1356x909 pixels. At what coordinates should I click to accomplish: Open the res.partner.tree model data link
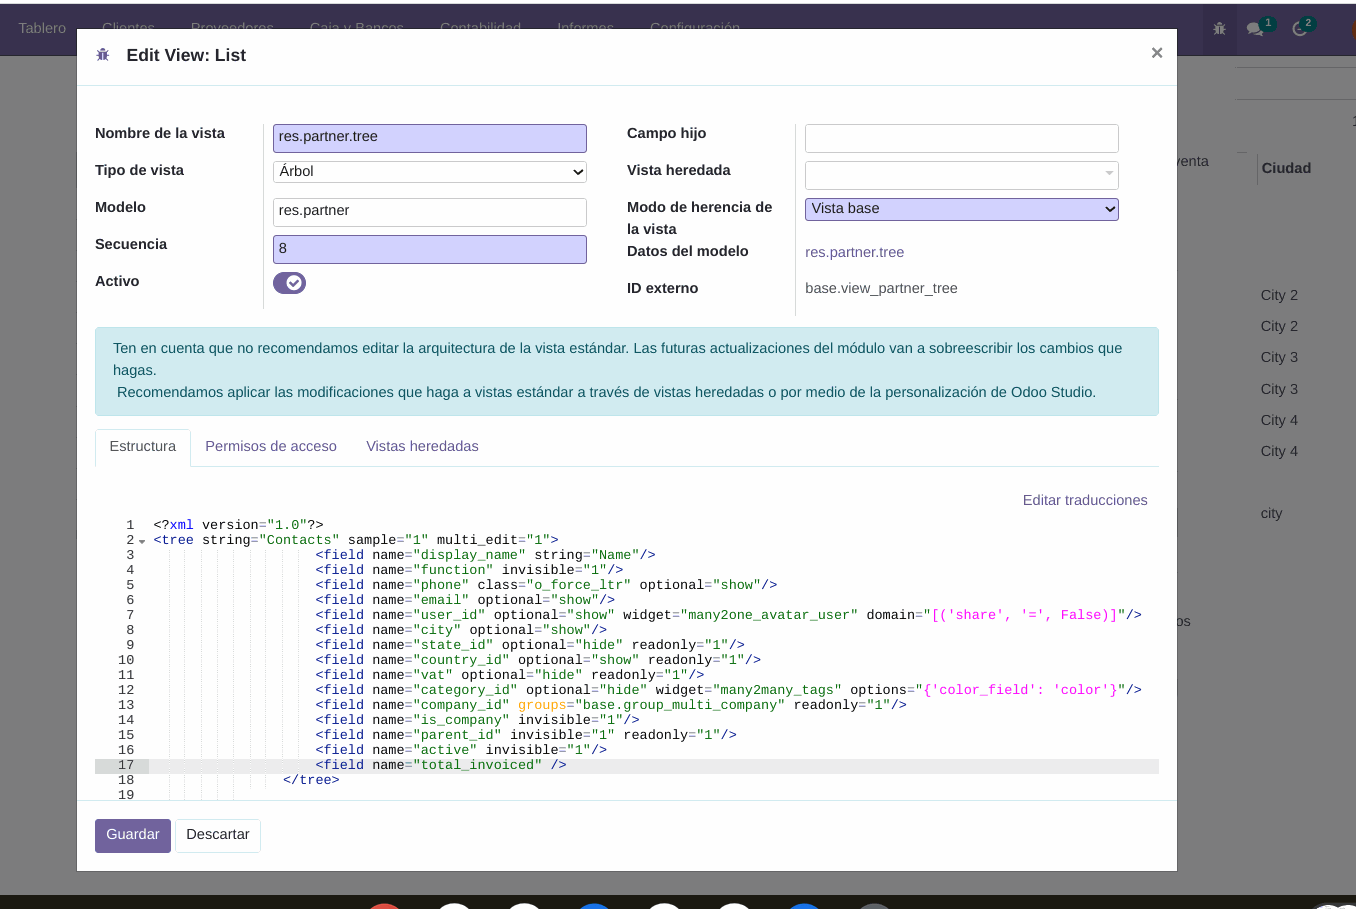point(854,252)
